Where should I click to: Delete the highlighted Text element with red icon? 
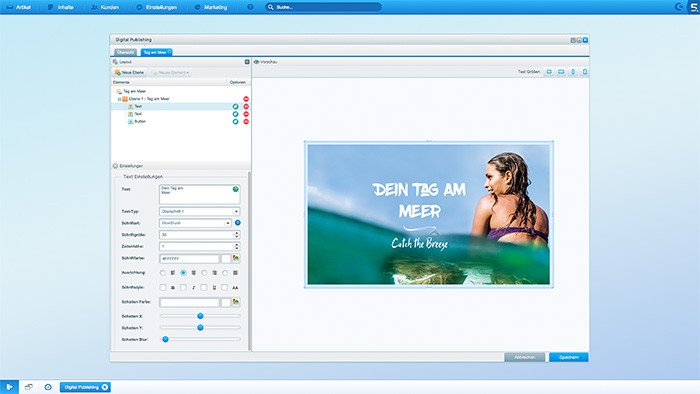click(x=246, y=107)
